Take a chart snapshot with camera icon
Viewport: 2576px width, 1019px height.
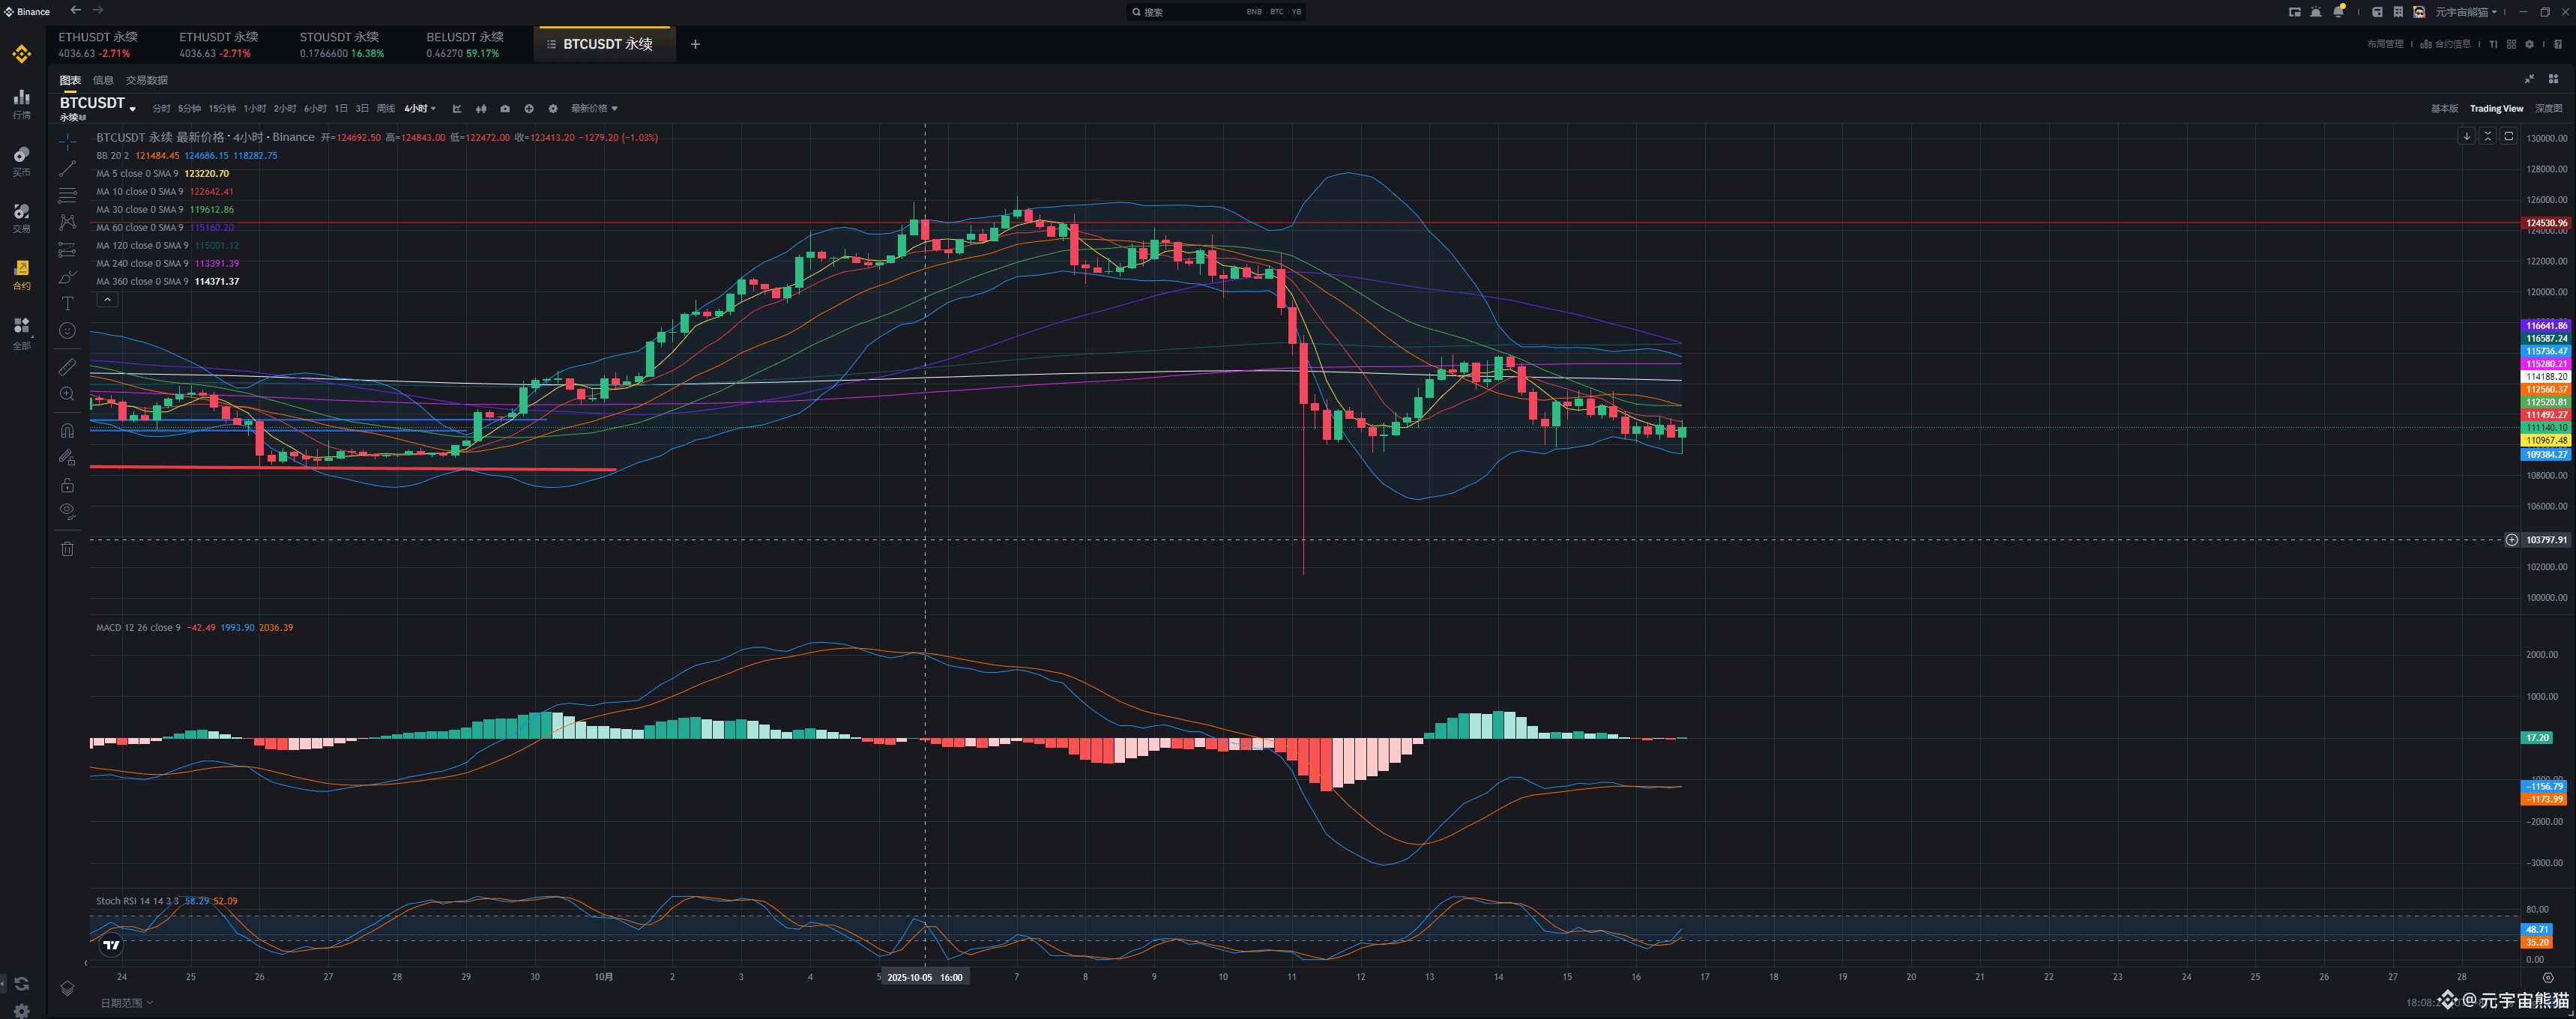(x=505, y=108)
